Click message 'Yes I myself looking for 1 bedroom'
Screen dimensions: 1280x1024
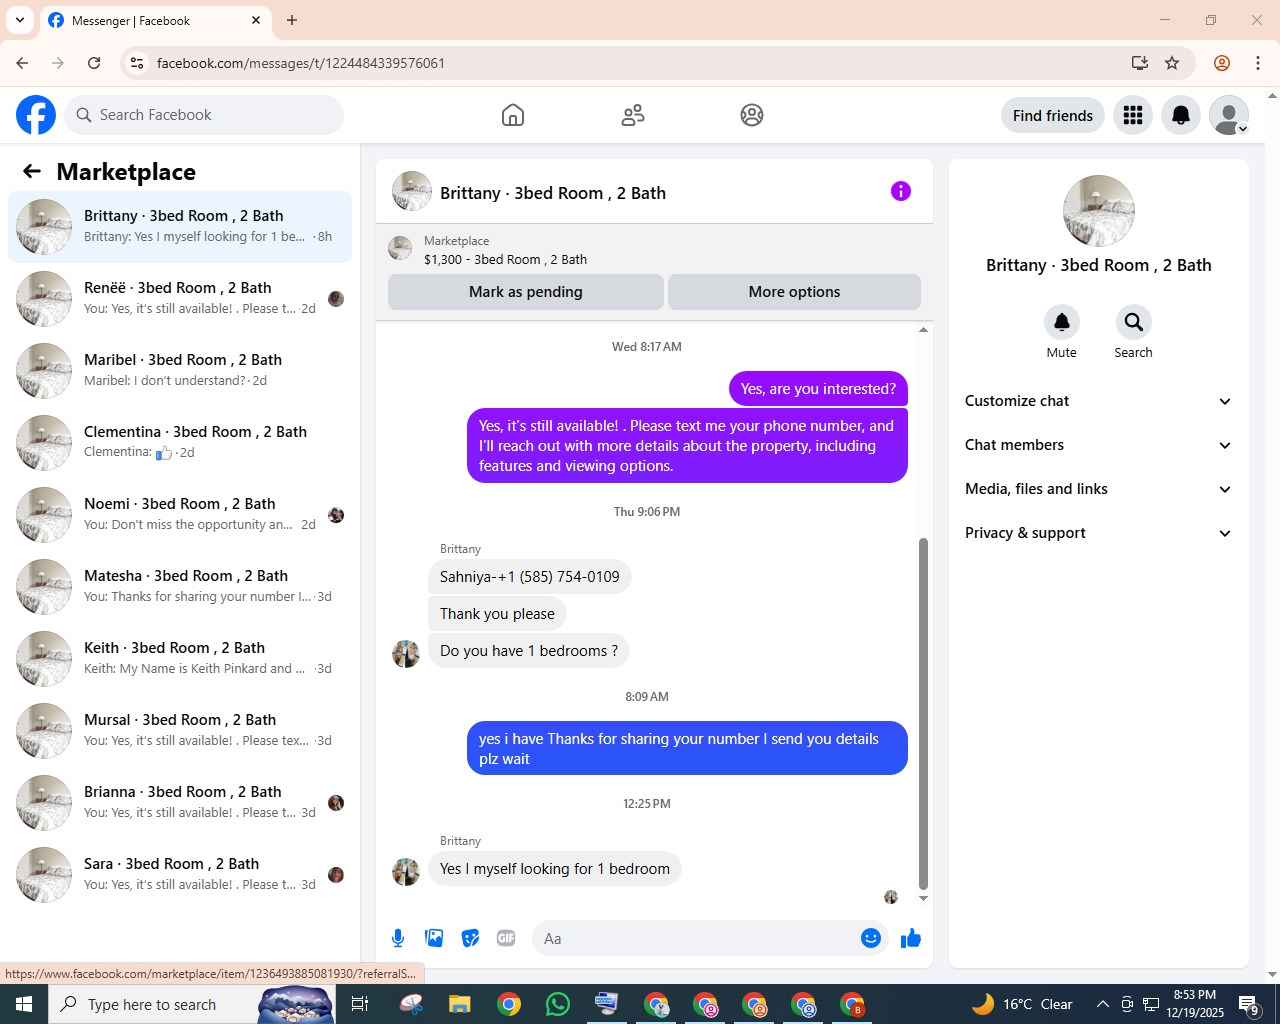click(x=555, y=869)
